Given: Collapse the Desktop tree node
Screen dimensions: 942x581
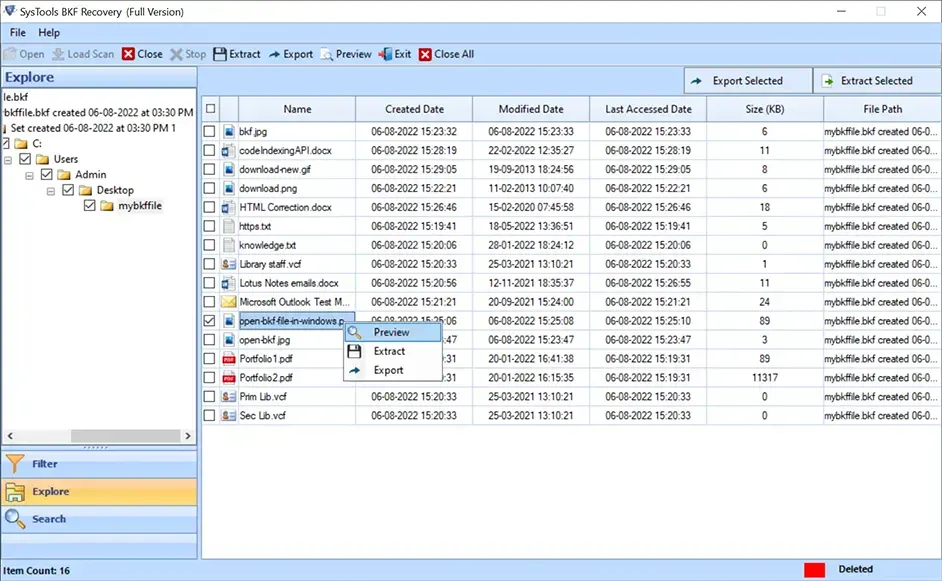Looking at the screenshot, I should [51, 192].
